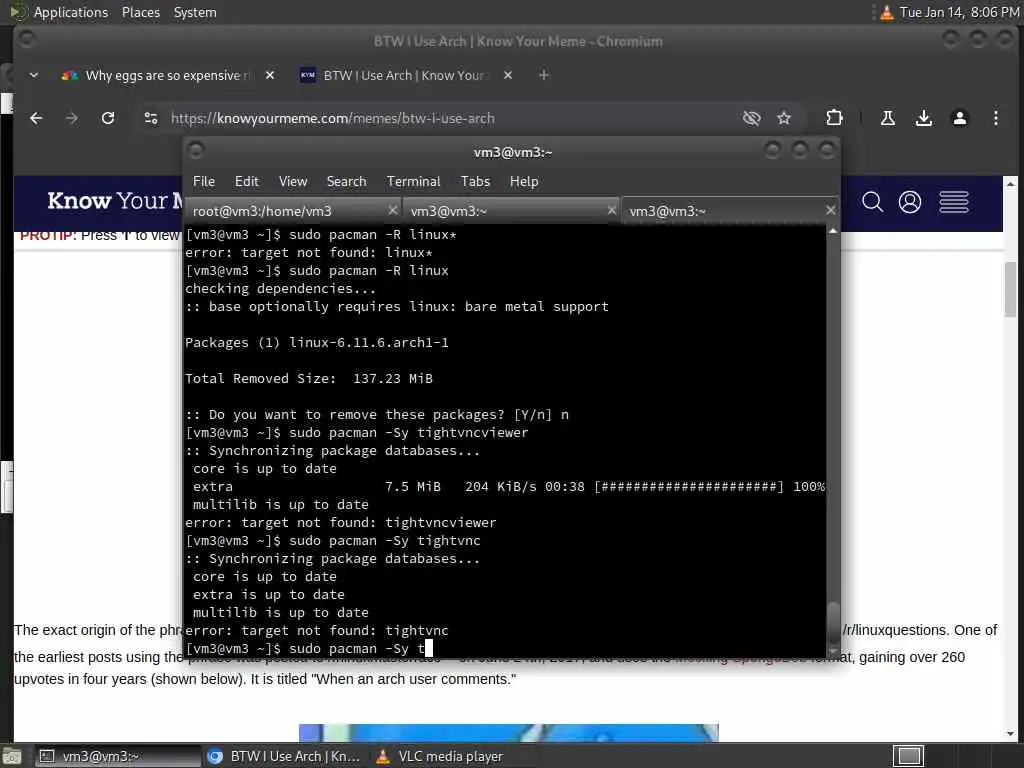Open site information icon in address bar
Image resolution: width=1024 pixels, height=768 pixels.
click(x=151, y=118)
